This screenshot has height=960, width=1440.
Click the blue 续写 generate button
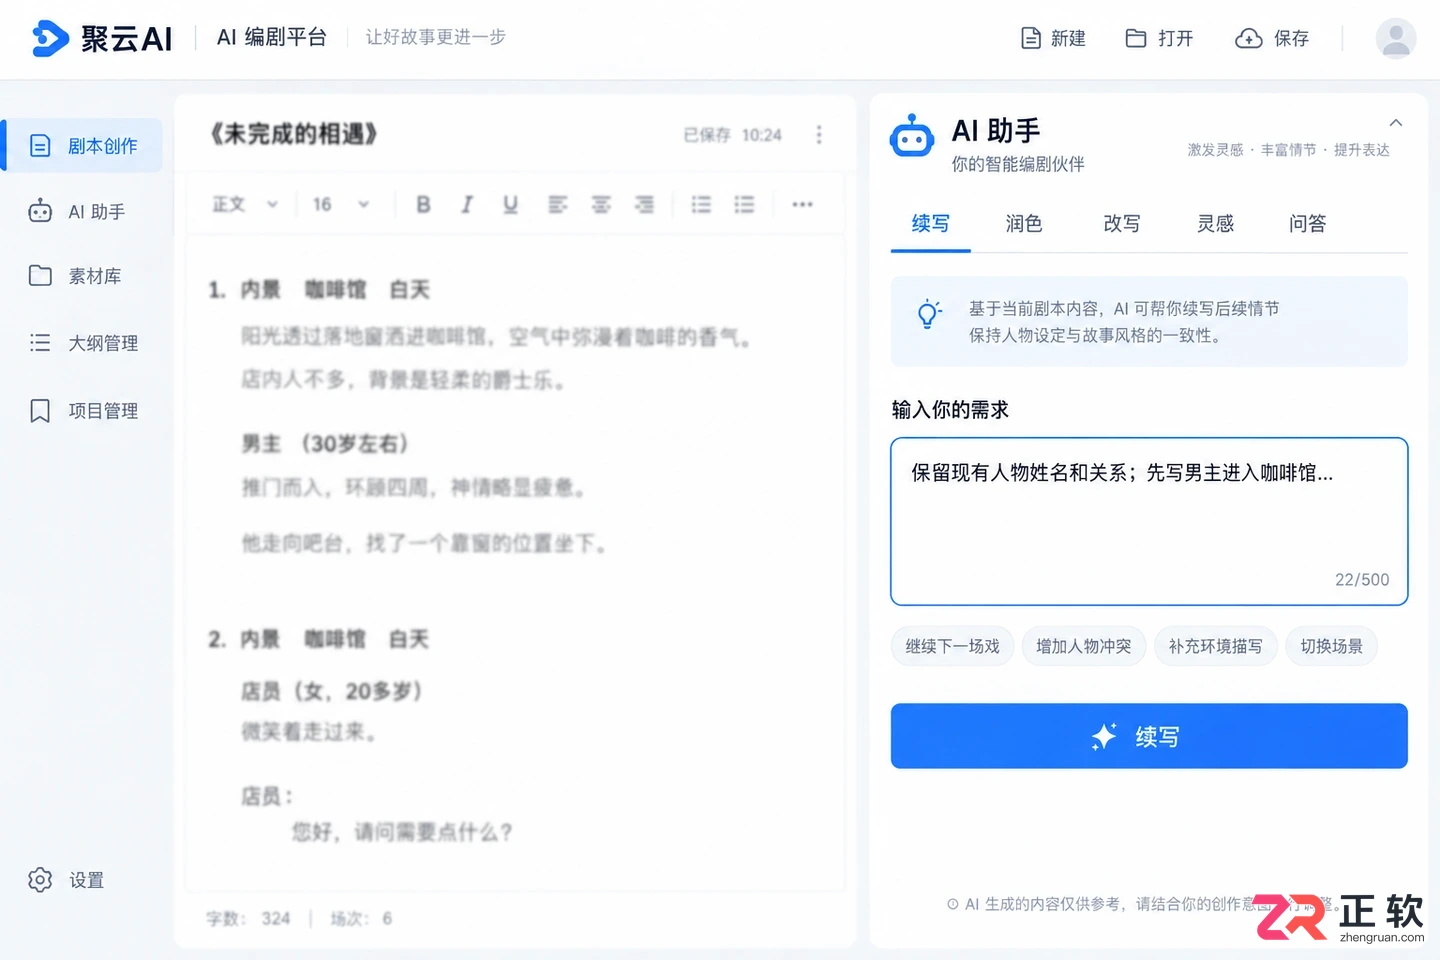click(x=1149, y=736)
